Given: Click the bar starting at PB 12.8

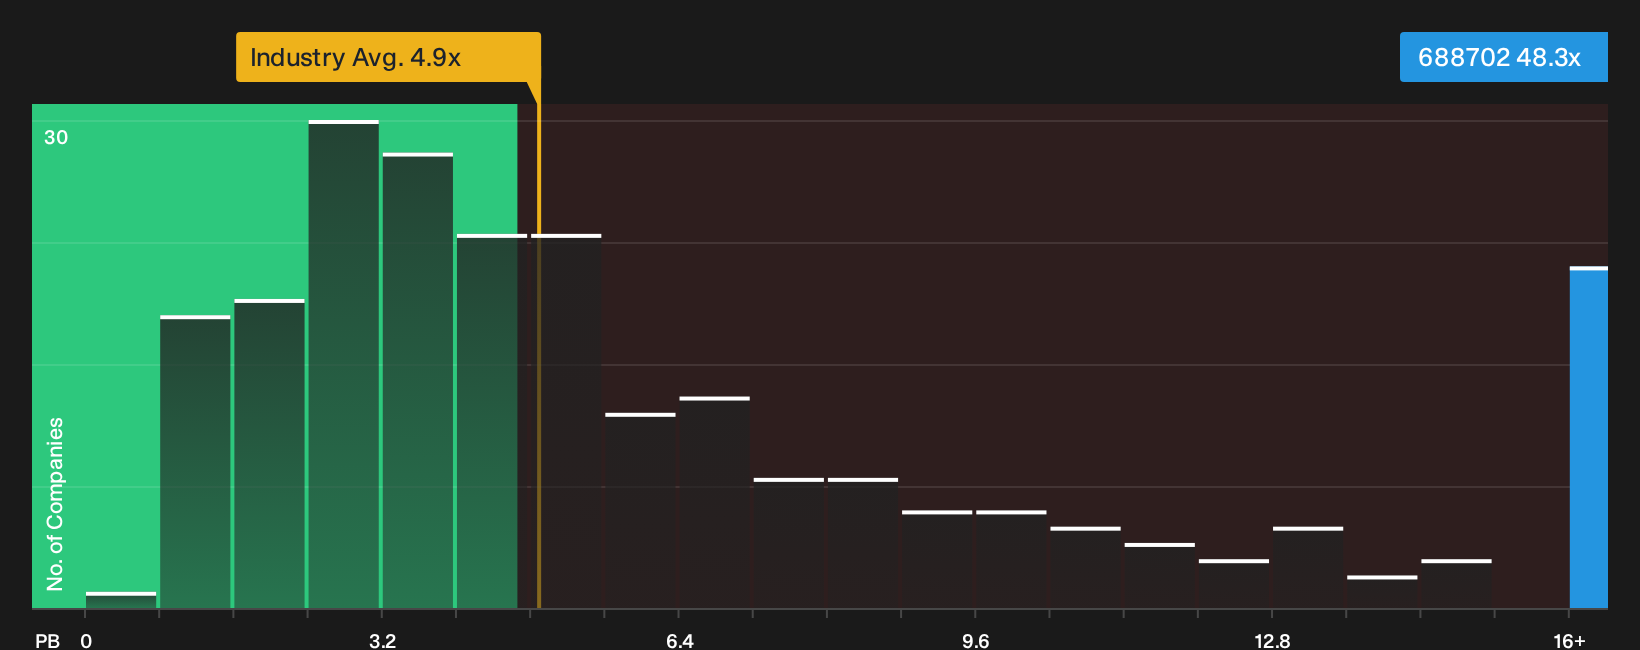Looking at the screenshot, I should tap(1308, 567).
